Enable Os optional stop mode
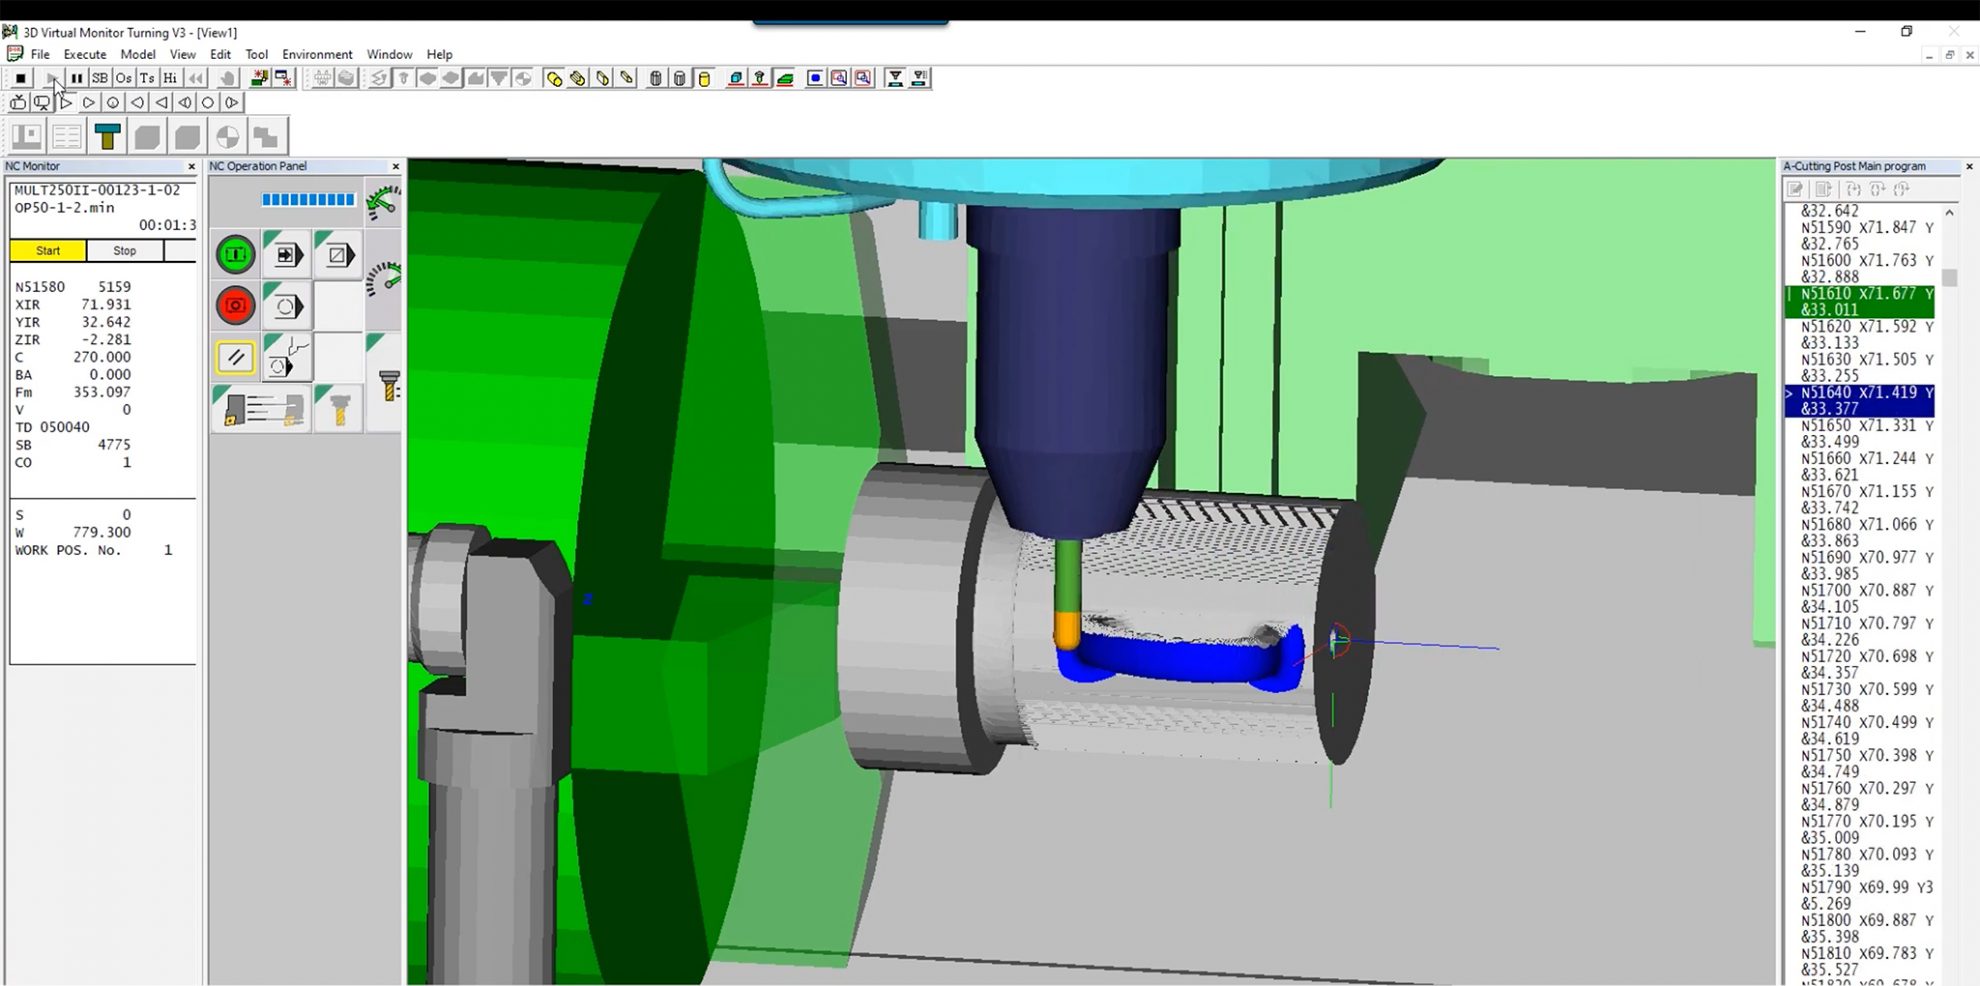 123,78
